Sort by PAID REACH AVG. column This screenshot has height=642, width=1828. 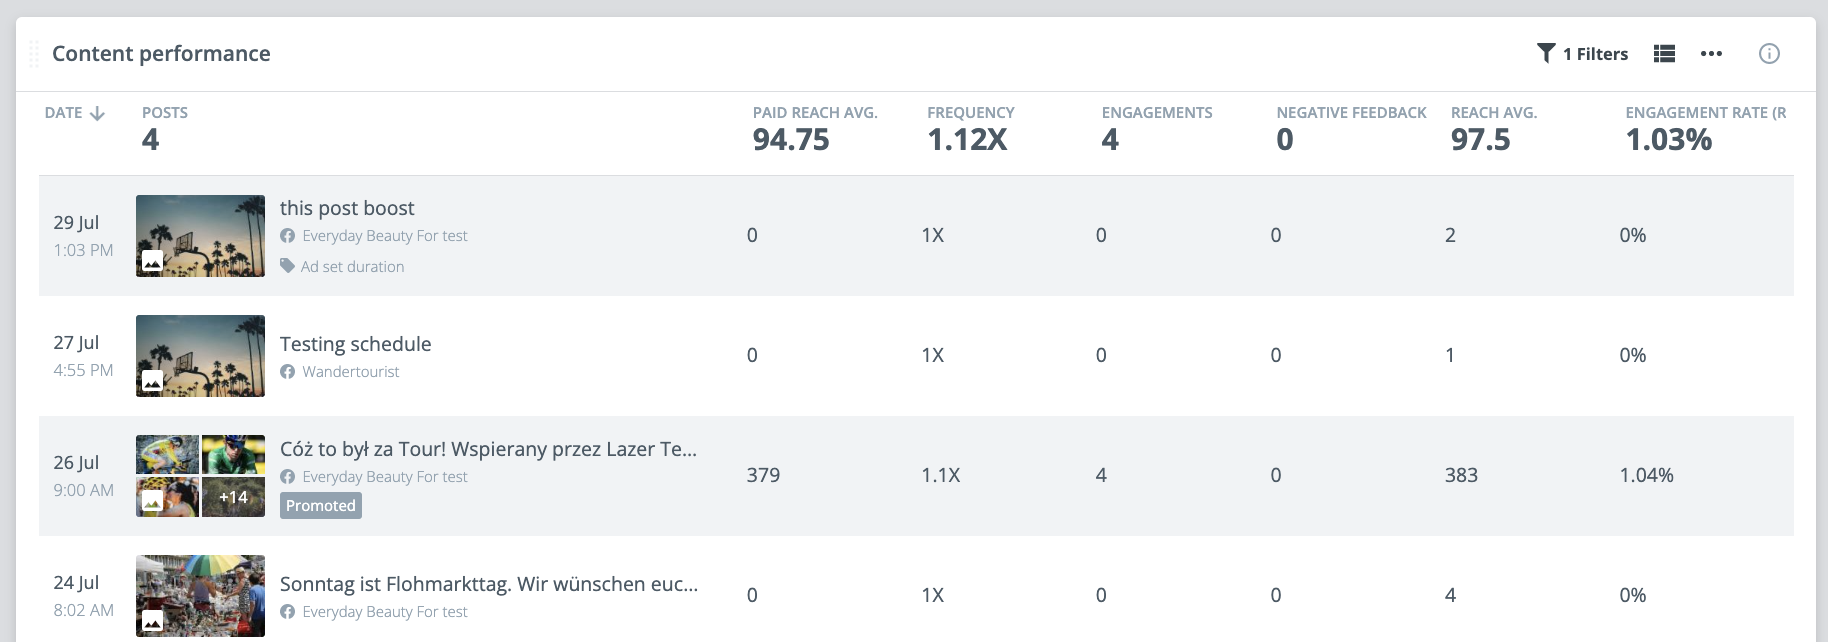click(814, 113)
